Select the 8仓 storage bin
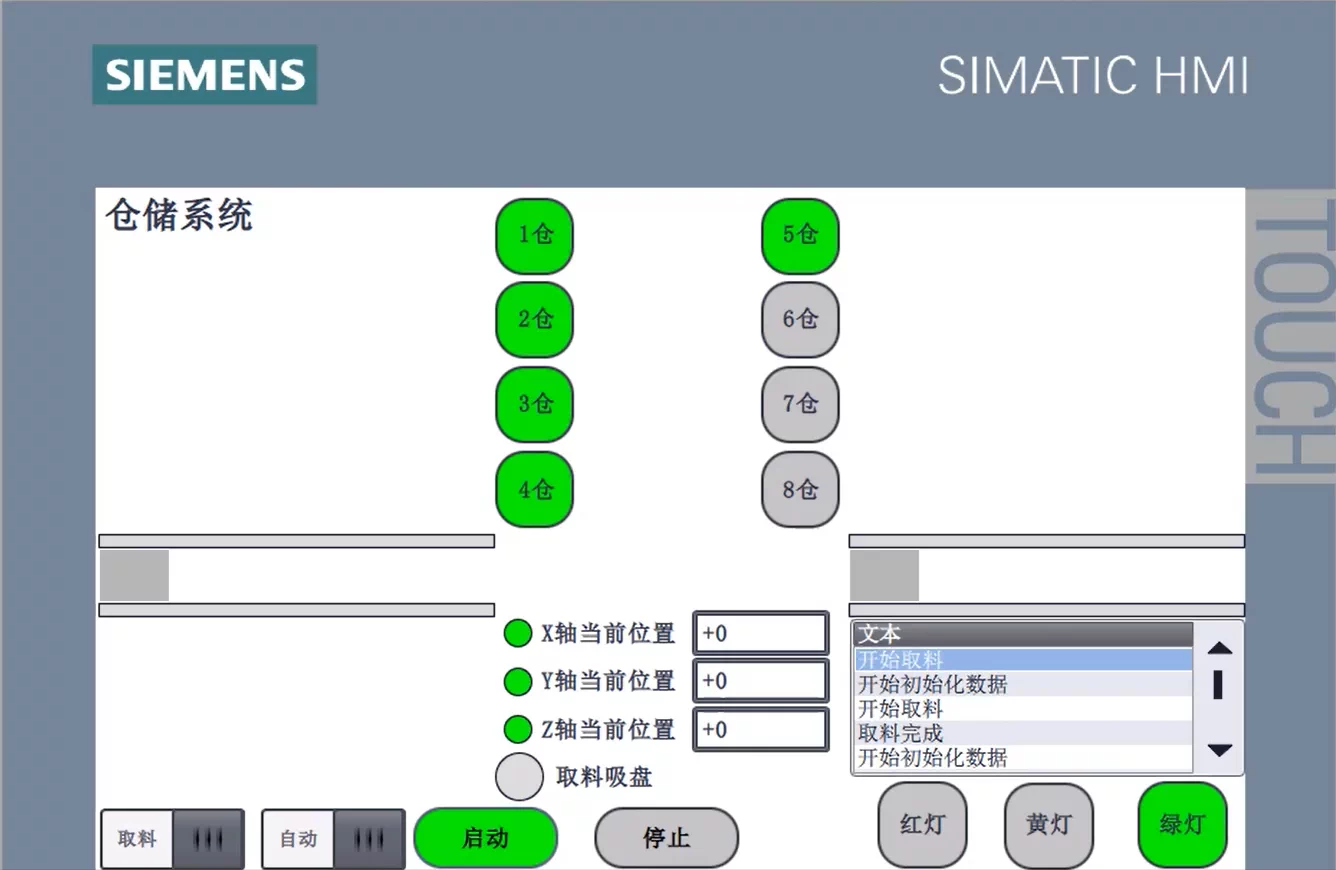This screenshot has width=1336, height=870. [x=800, y=490]
